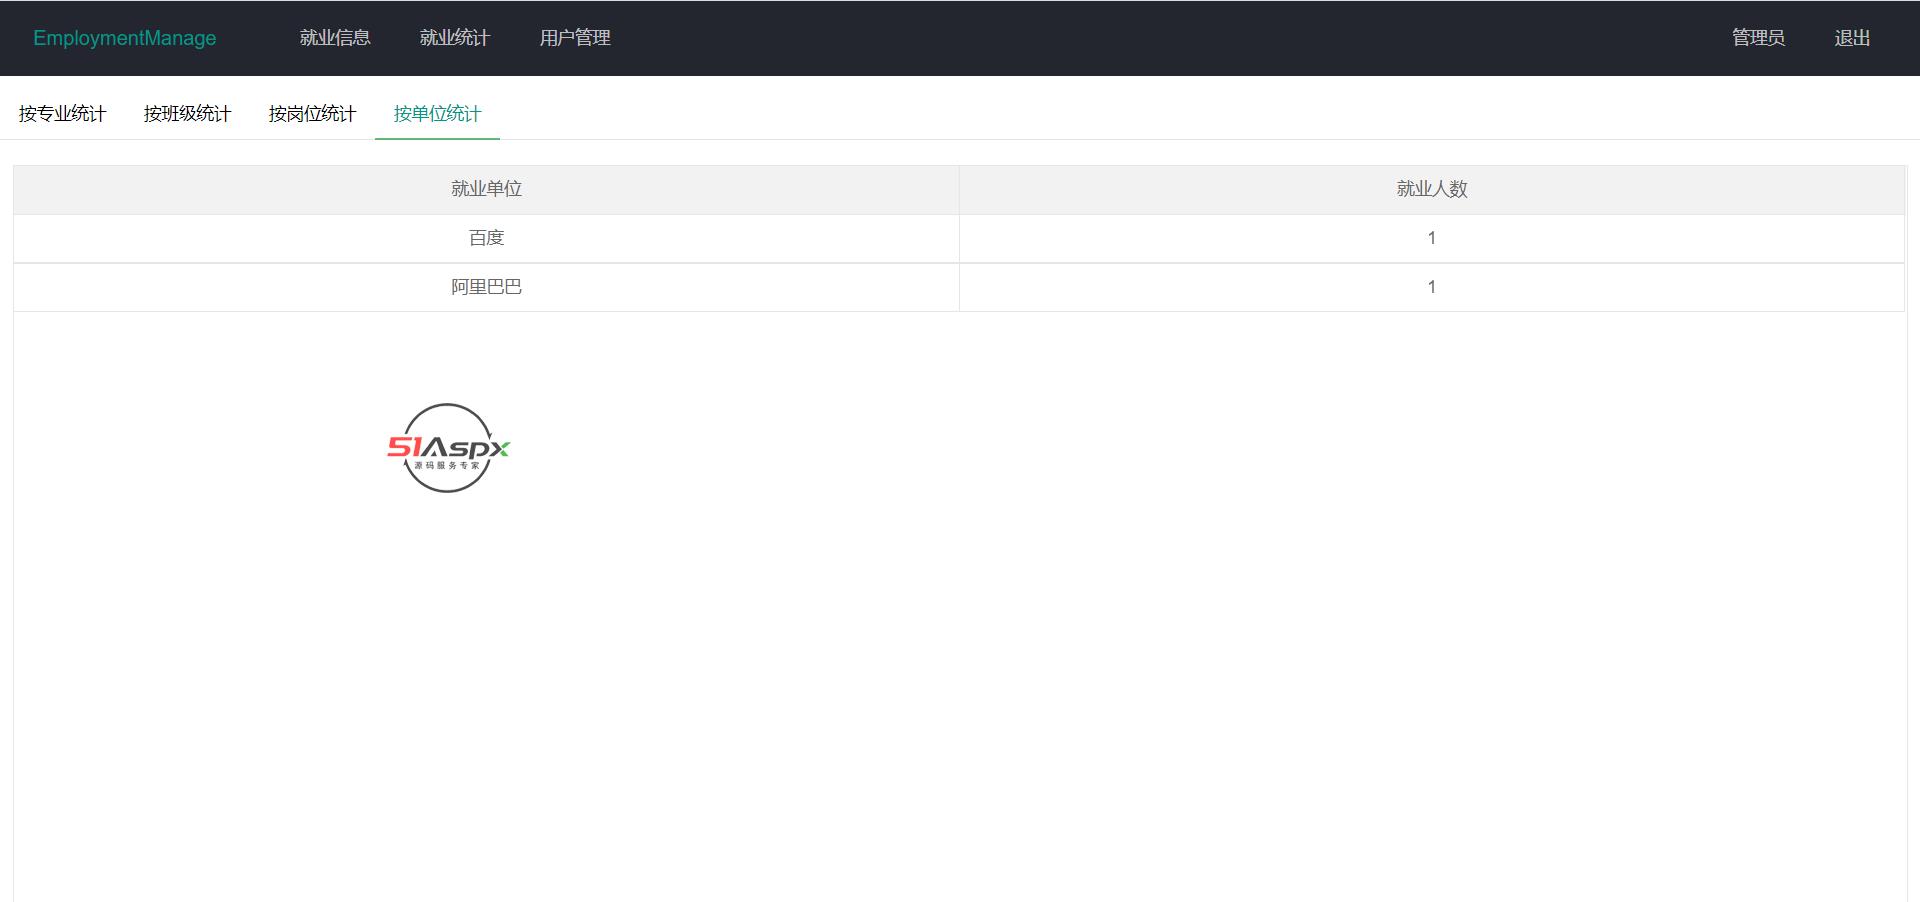Switch to the 按专业统计 tab
The height and width of the screenshot is (902, 1920).
[62, 114]
